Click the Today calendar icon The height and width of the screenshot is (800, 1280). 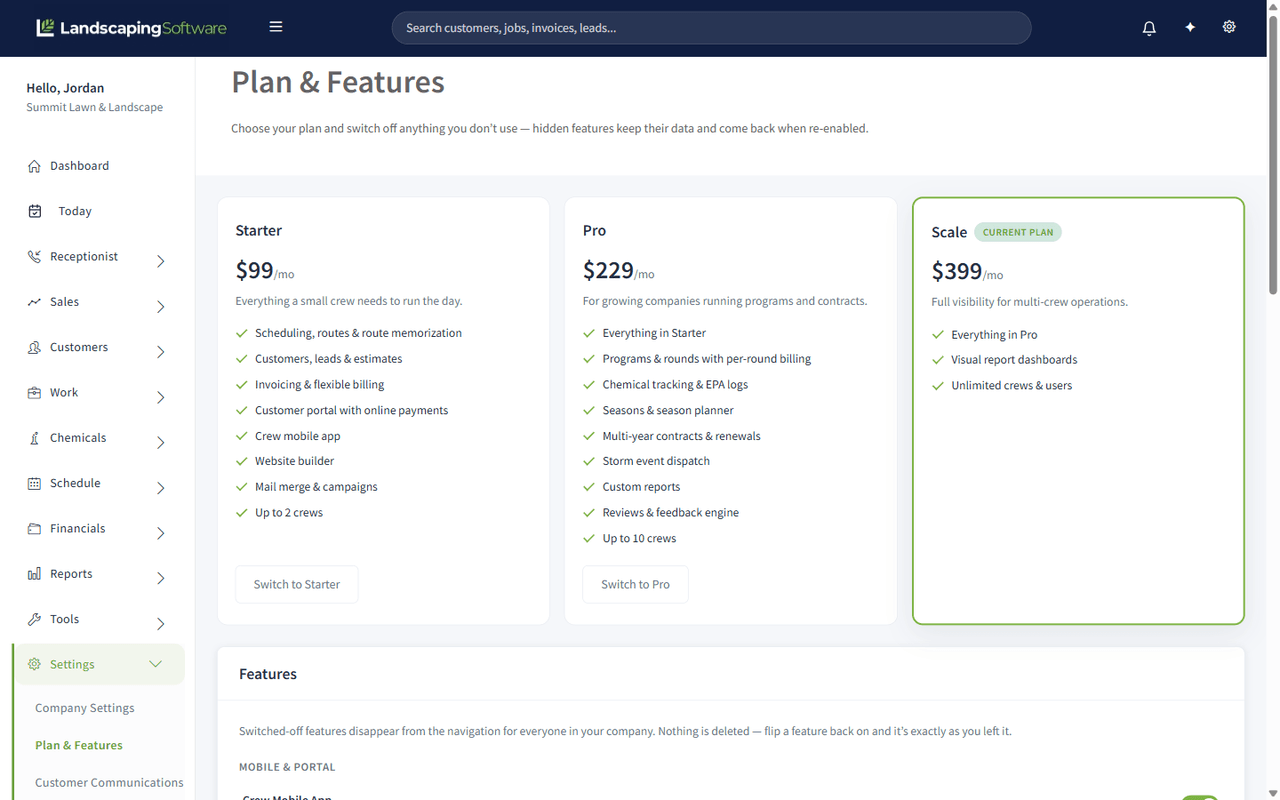pos(35,211)
